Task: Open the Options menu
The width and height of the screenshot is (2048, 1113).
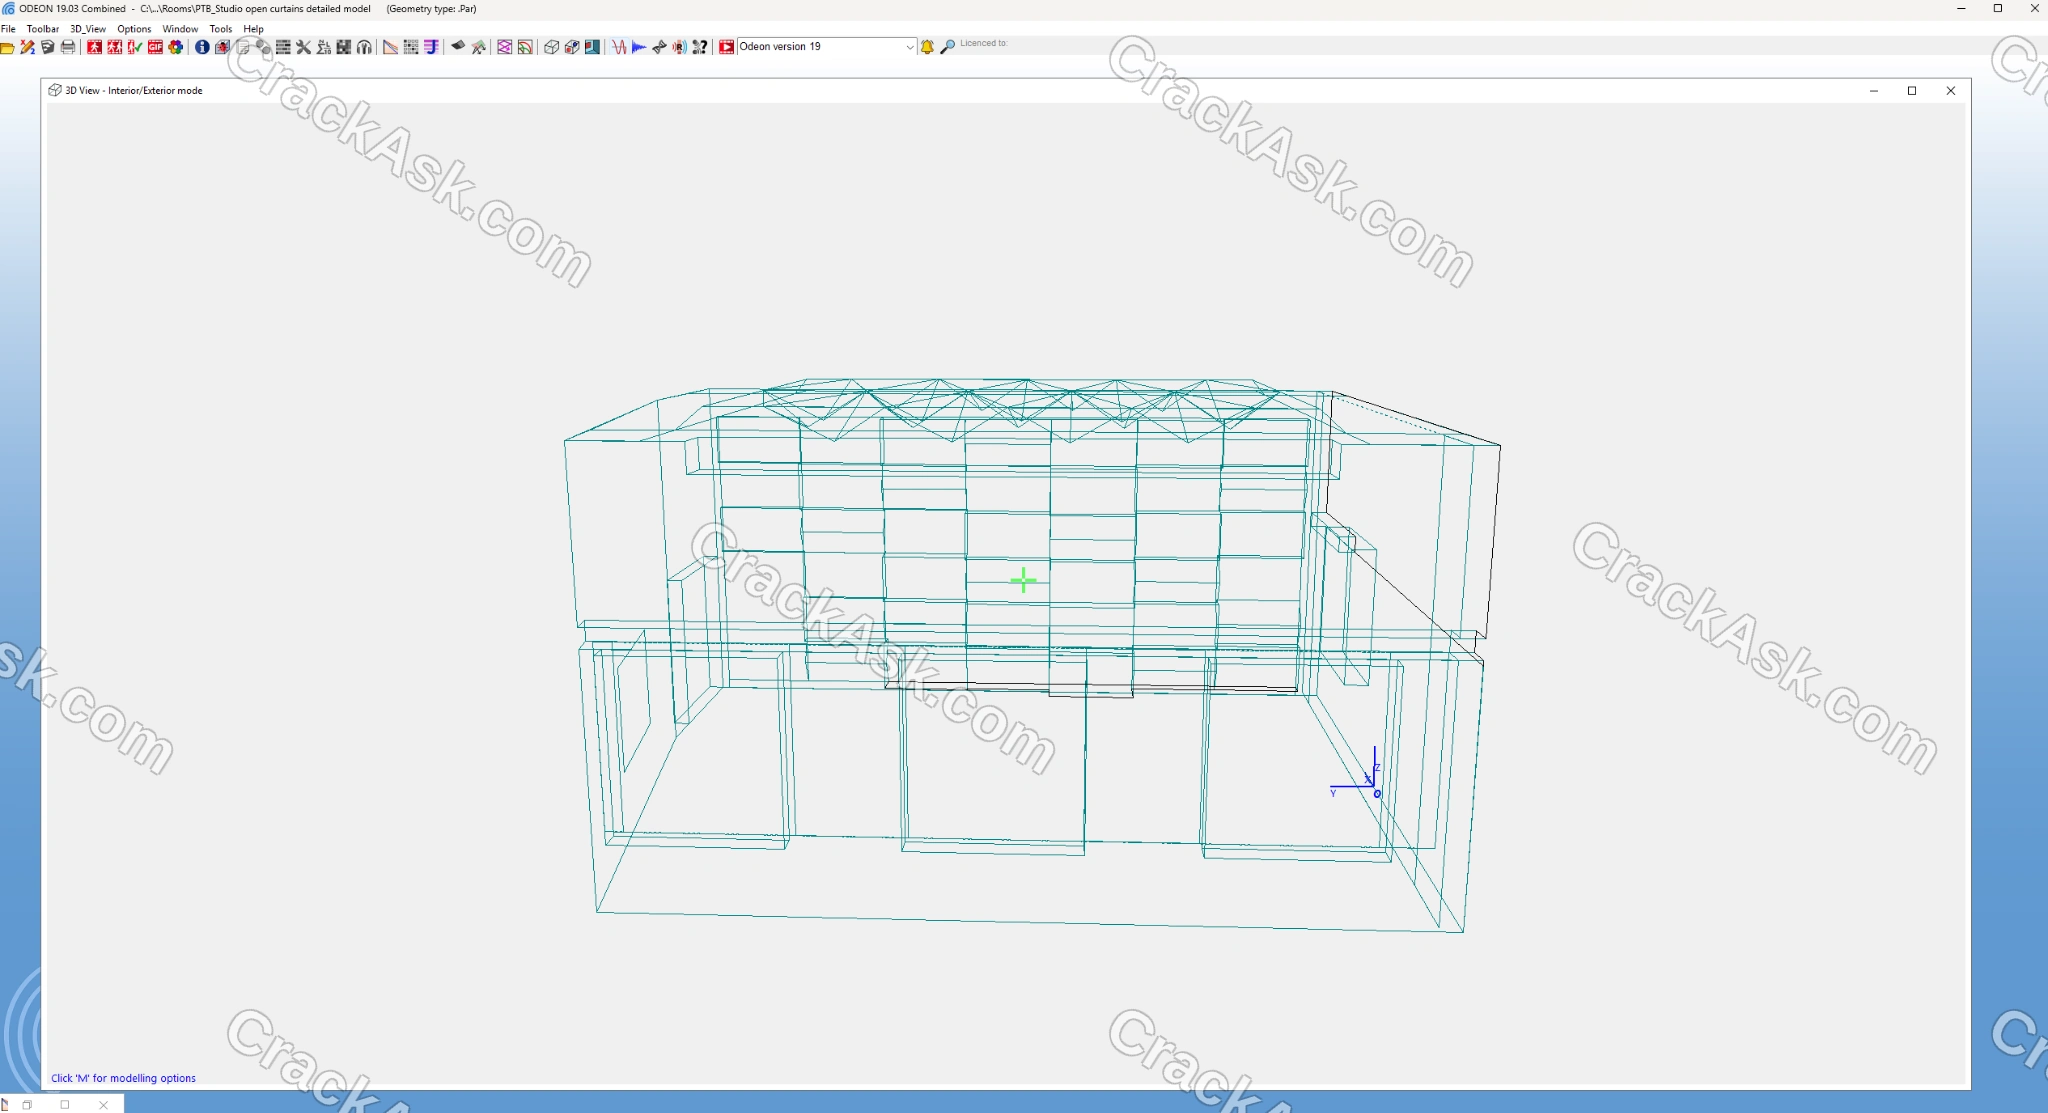Action: (x=134, y=29)
